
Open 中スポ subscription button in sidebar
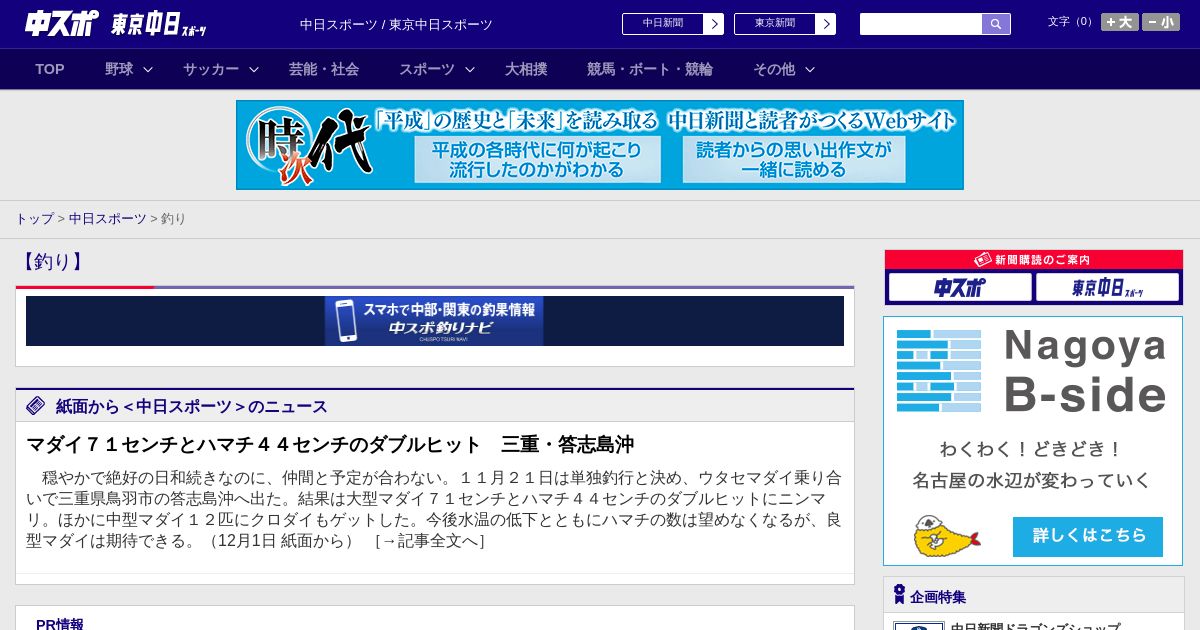tap(960, 288)
